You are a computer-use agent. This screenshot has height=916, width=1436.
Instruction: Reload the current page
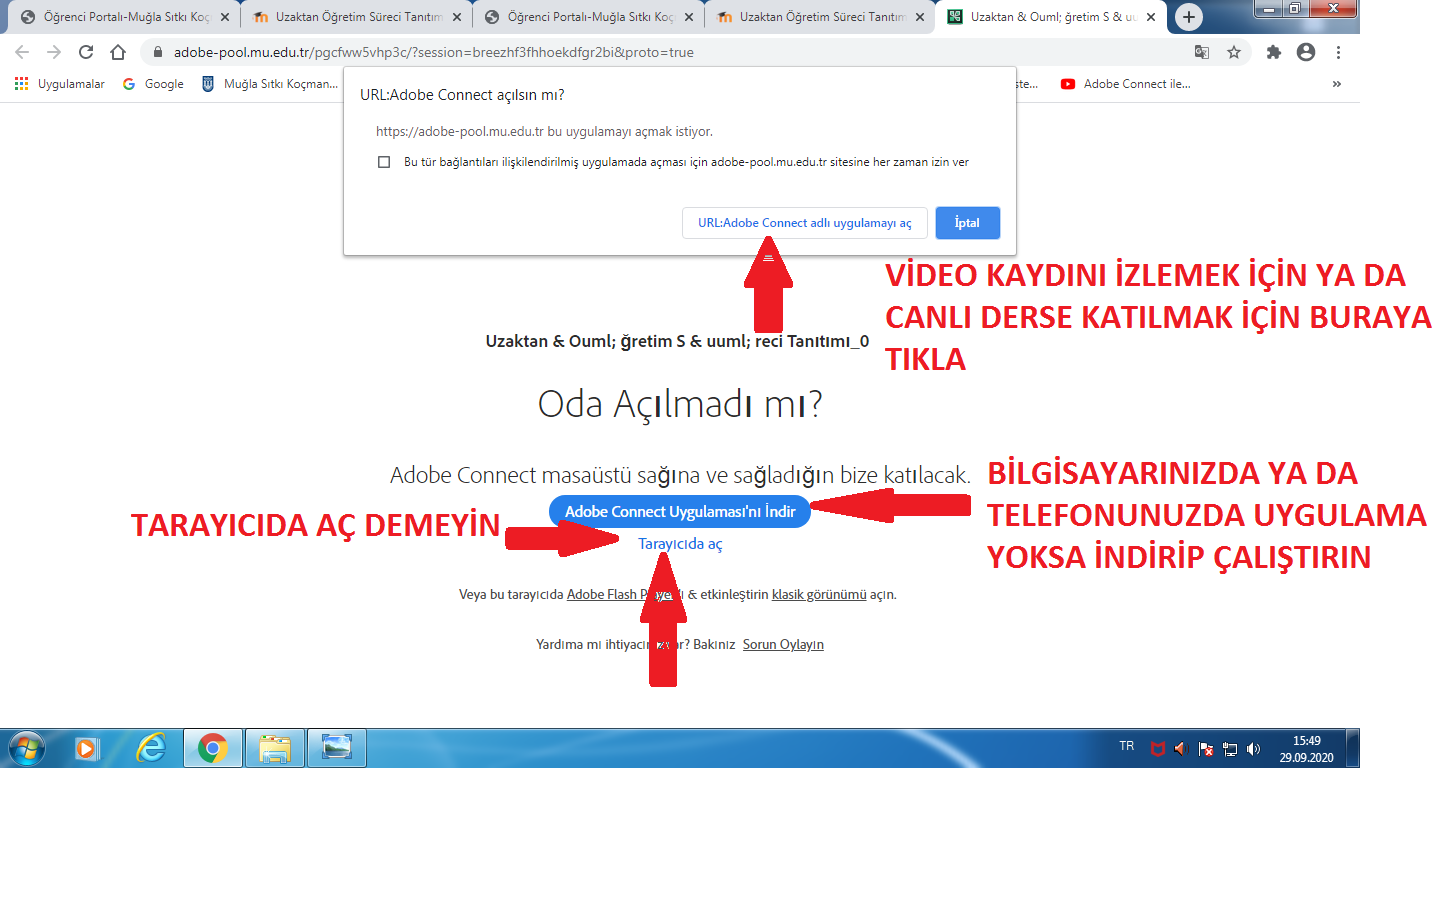tap(86, 52)
